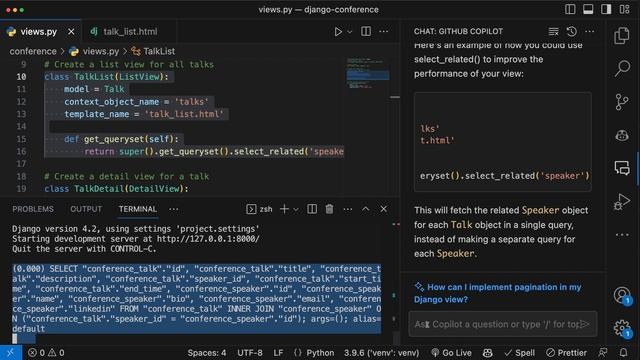Change LF end of line sequence

tap(278, 353)
